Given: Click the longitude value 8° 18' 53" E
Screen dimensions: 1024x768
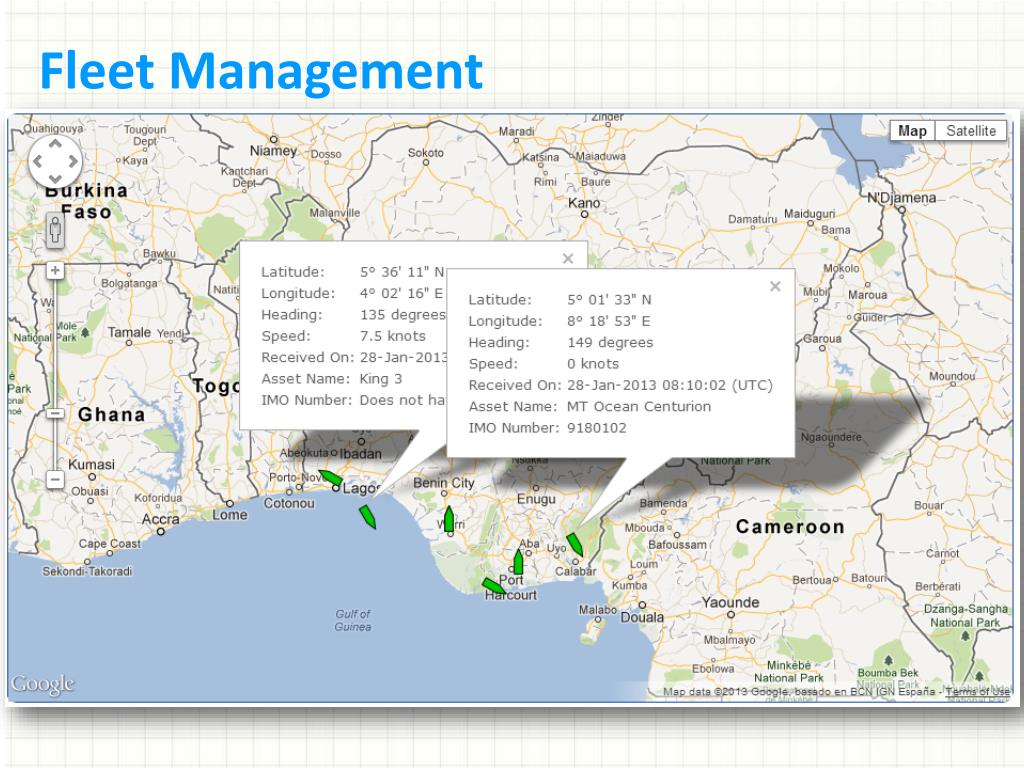Looking at the screenshot, I should (x=609, y=321).
